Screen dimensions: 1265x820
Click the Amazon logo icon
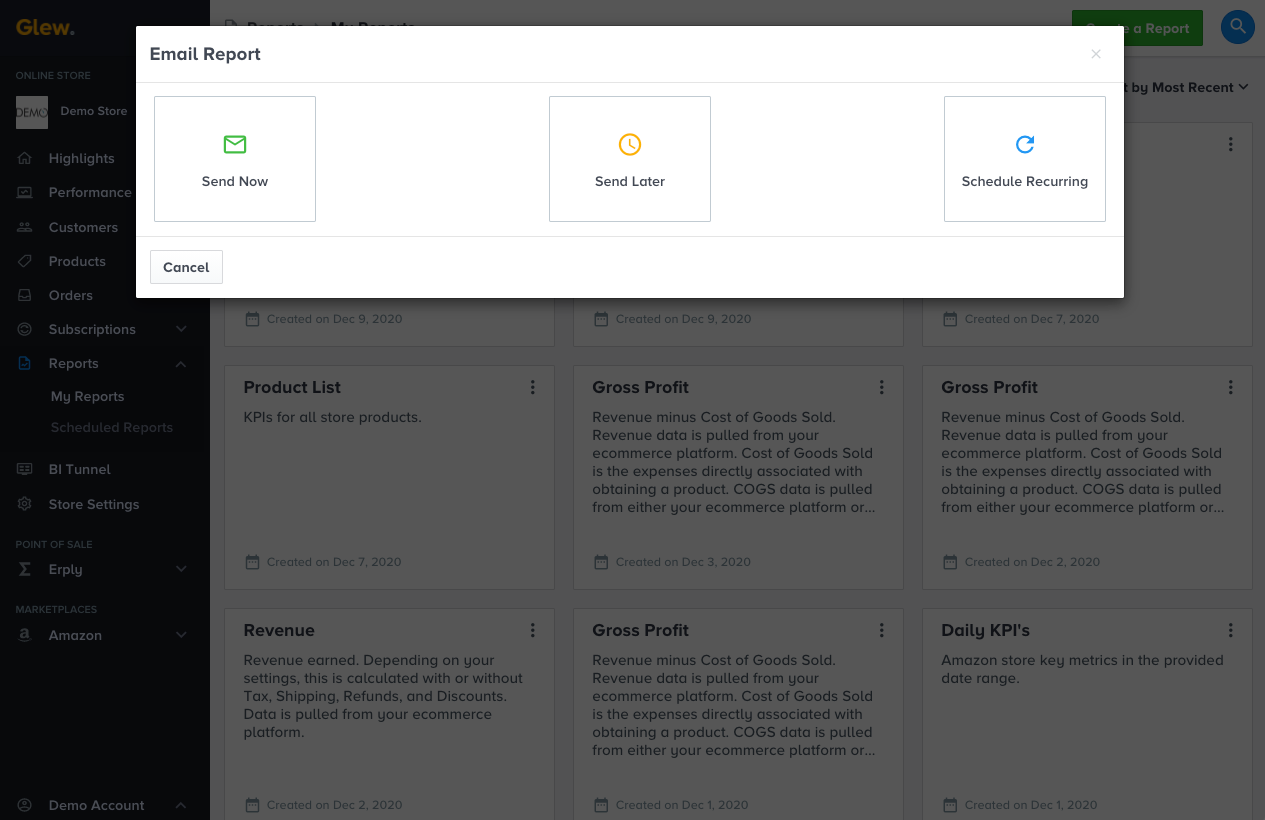pos(26,635)
